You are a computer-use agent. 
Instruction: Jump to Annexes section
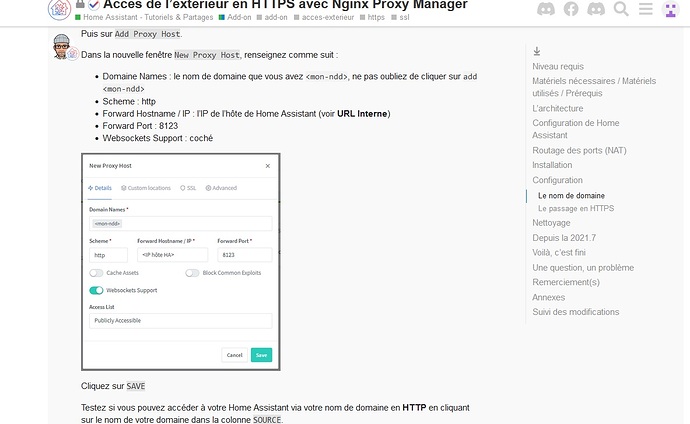(549, 297)
